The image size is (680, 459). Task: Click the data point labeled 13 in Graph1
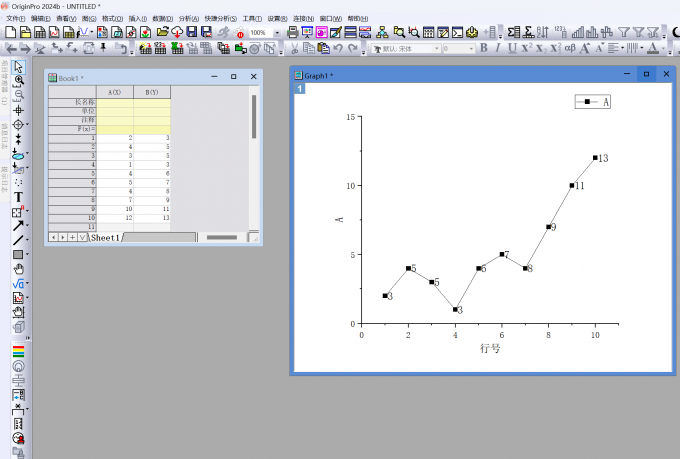tap(595, 158)
